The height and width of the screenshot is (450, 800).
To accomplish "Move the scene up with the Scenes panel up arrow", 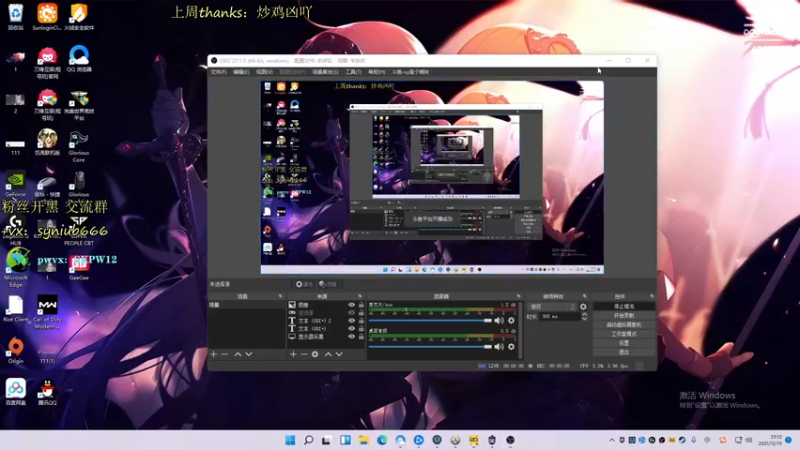I will (x=238, y=354).
